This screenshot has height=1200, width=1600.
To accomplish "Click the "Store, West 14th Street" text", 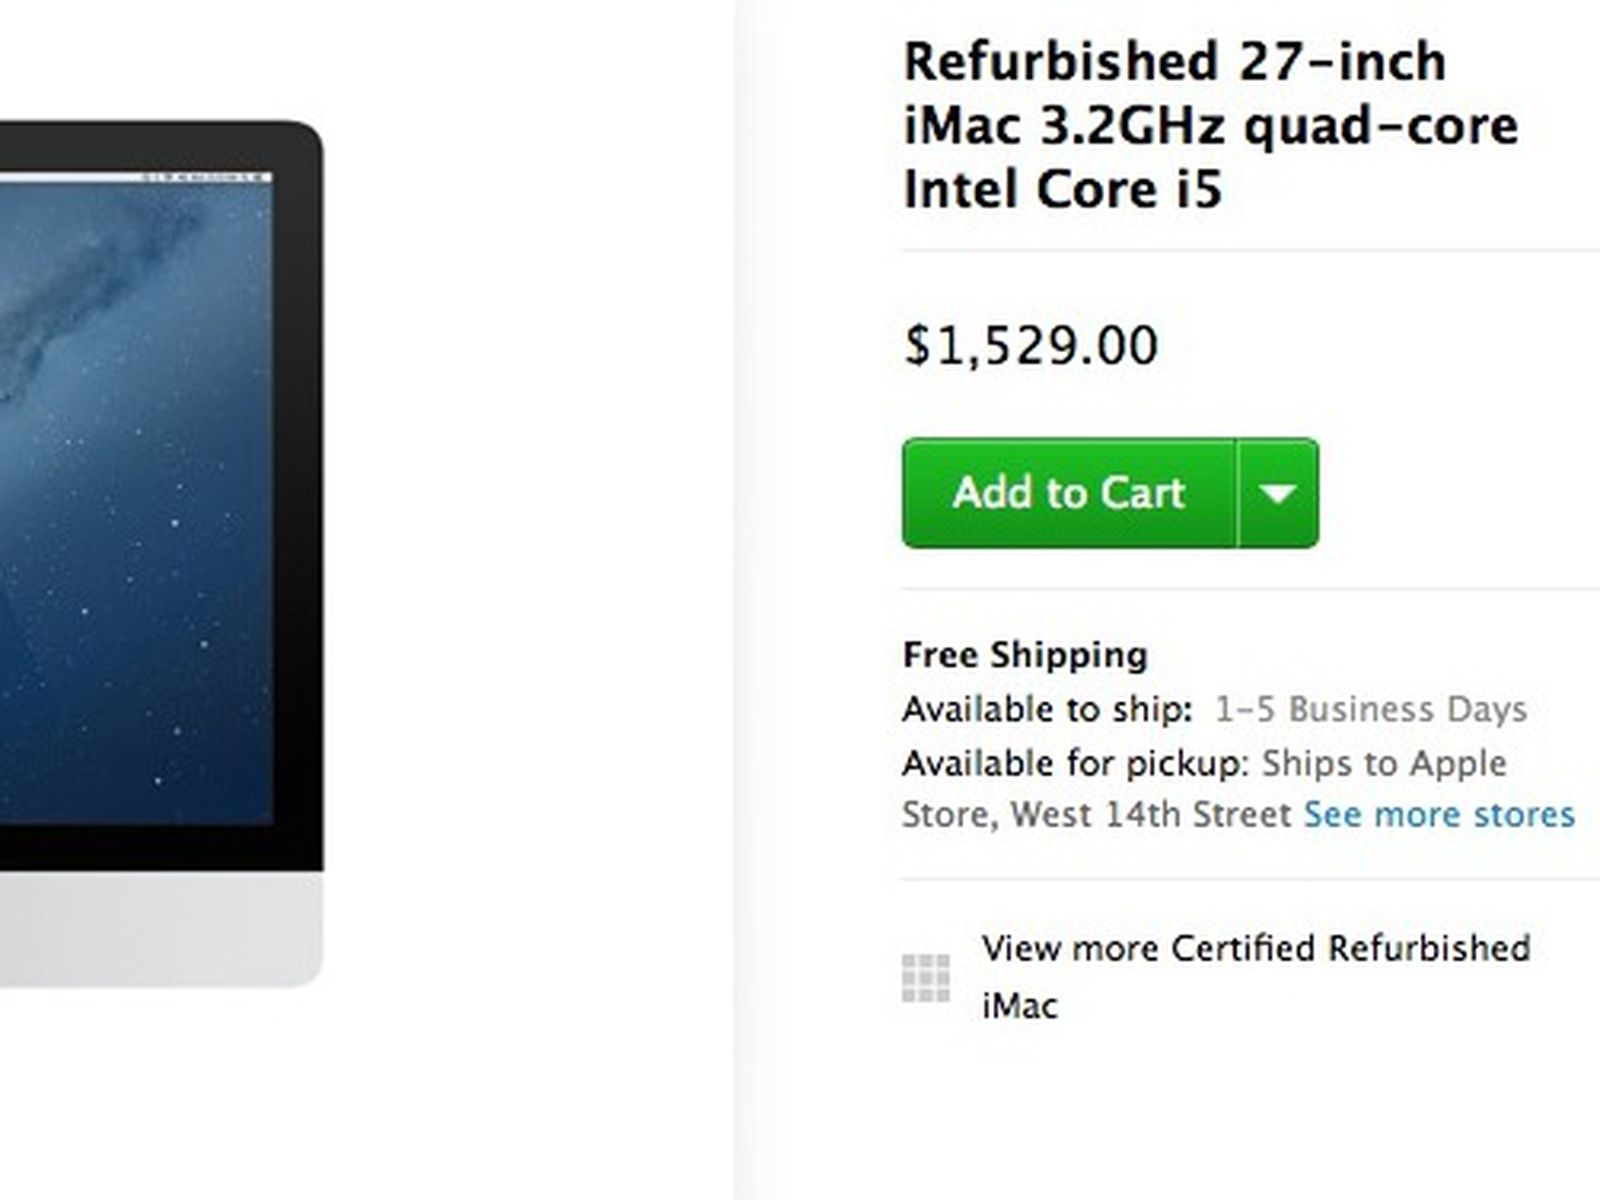I will (x=1097, y=815).
